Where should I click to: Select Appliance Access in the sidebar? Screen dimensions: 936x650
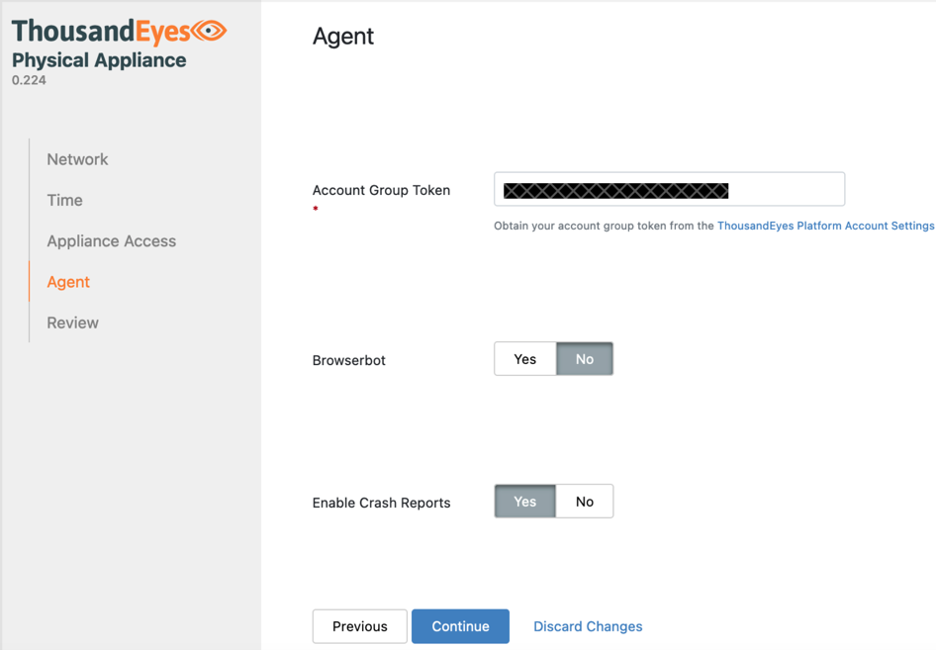pyautogui.click(x=111, y=241)
